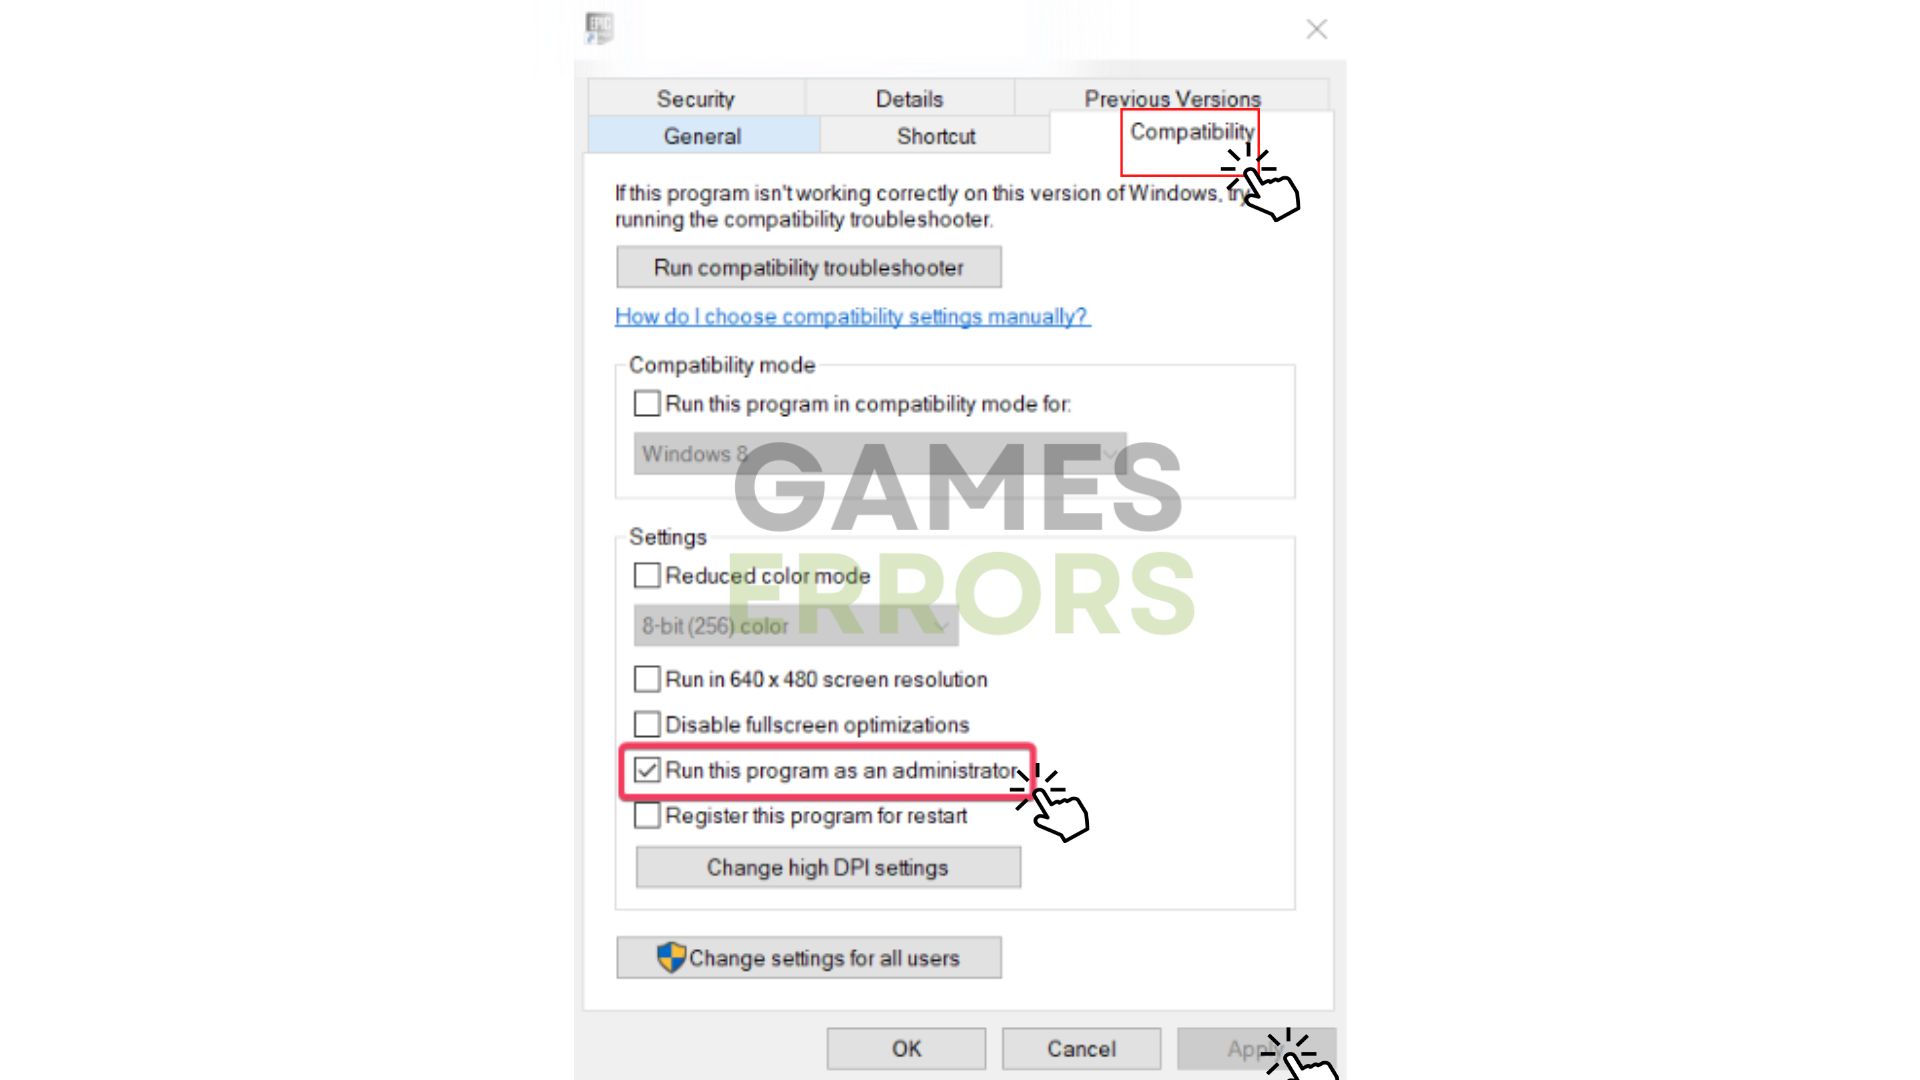Open the Details tab

[909, 98]
